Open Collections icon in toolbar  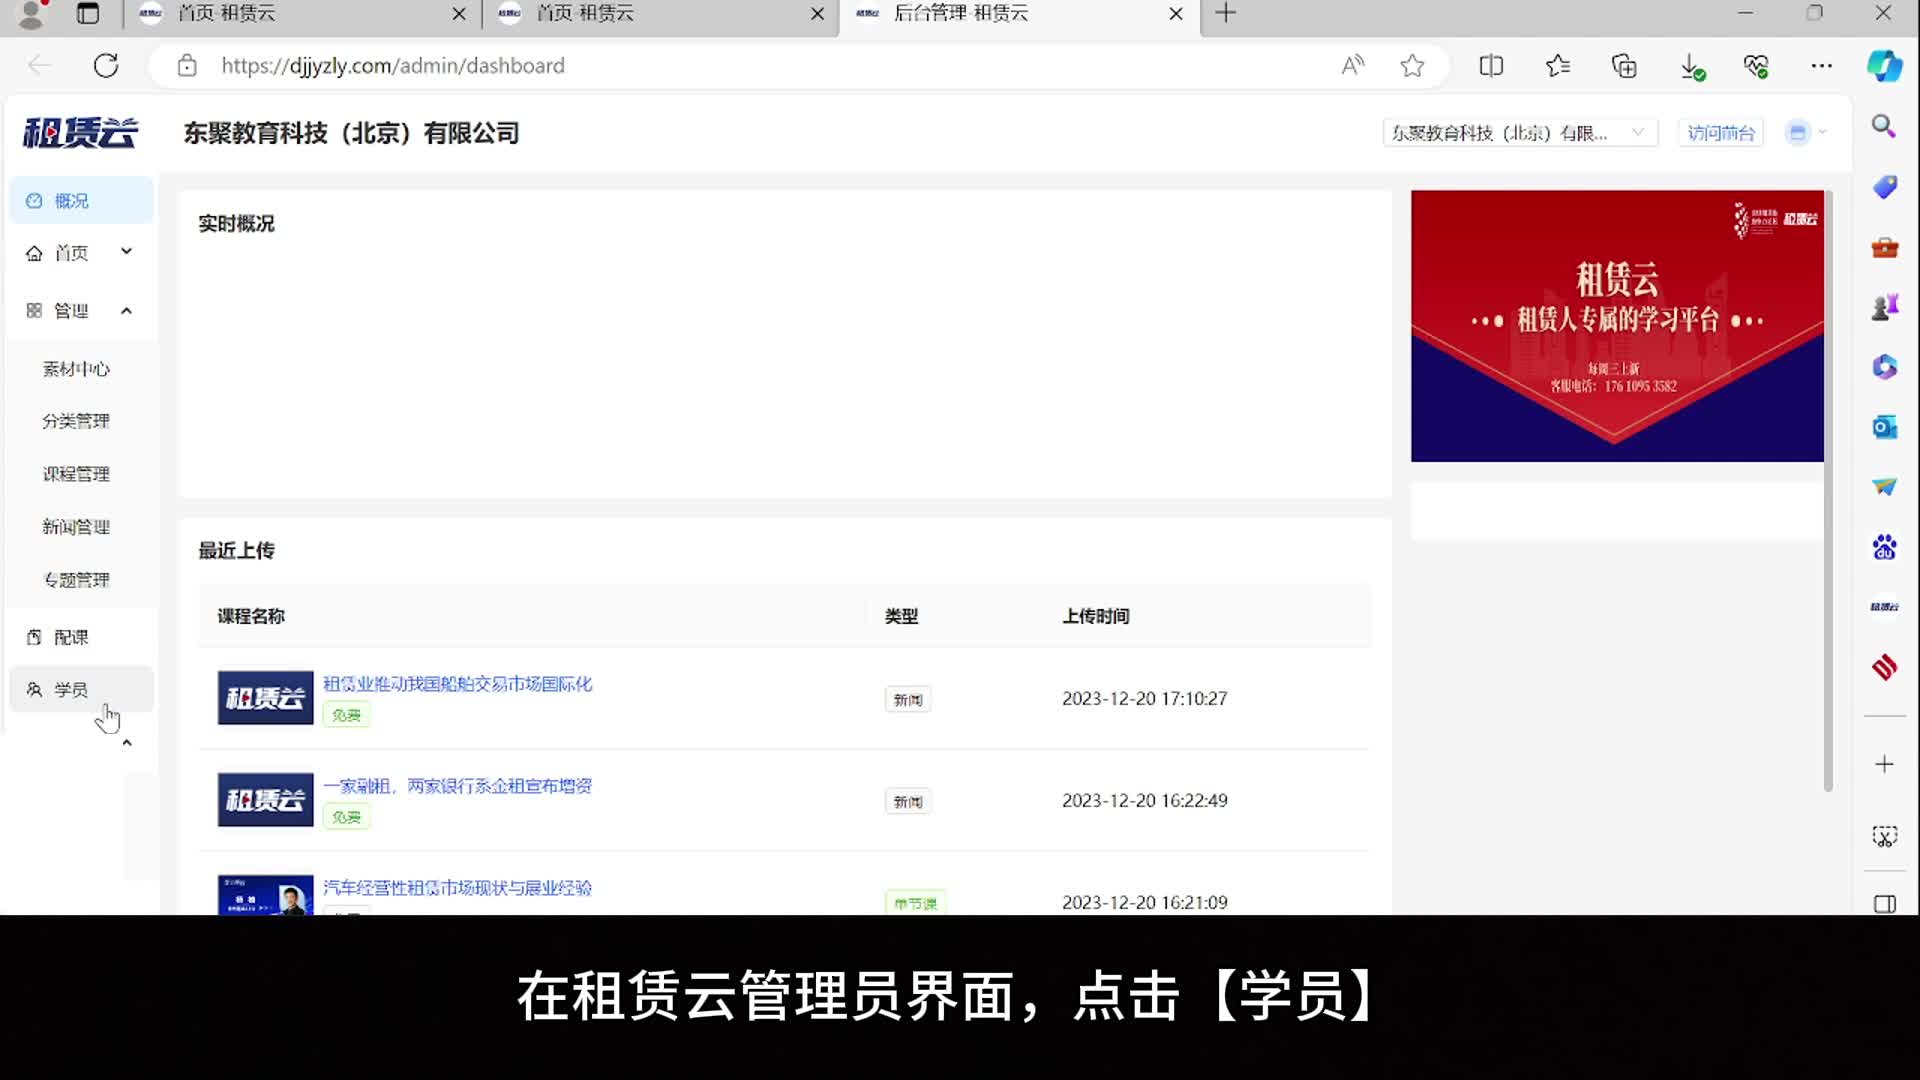[x=1624, y=66]
